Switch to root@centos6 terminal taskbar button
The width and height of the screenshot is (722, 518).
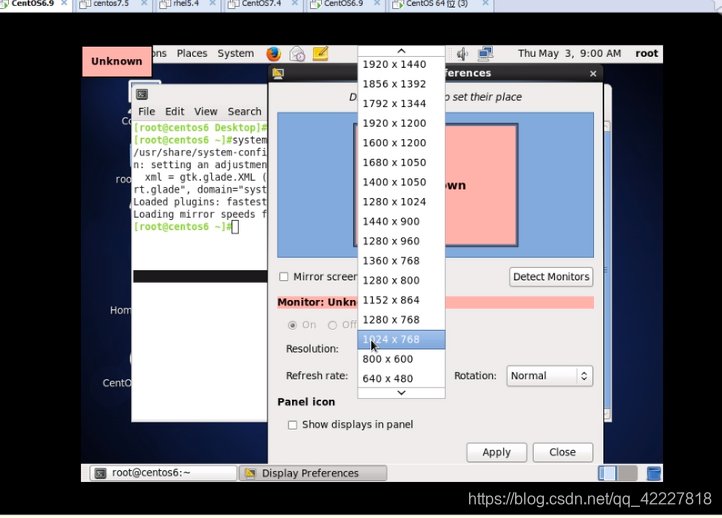pyautogui.click(x=163, y=473)
